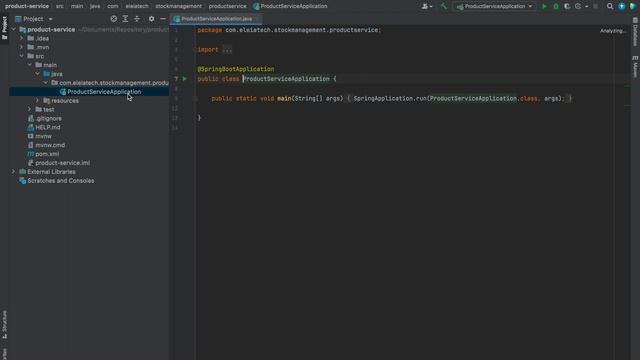Hide the Project tool window

(163, 19)
